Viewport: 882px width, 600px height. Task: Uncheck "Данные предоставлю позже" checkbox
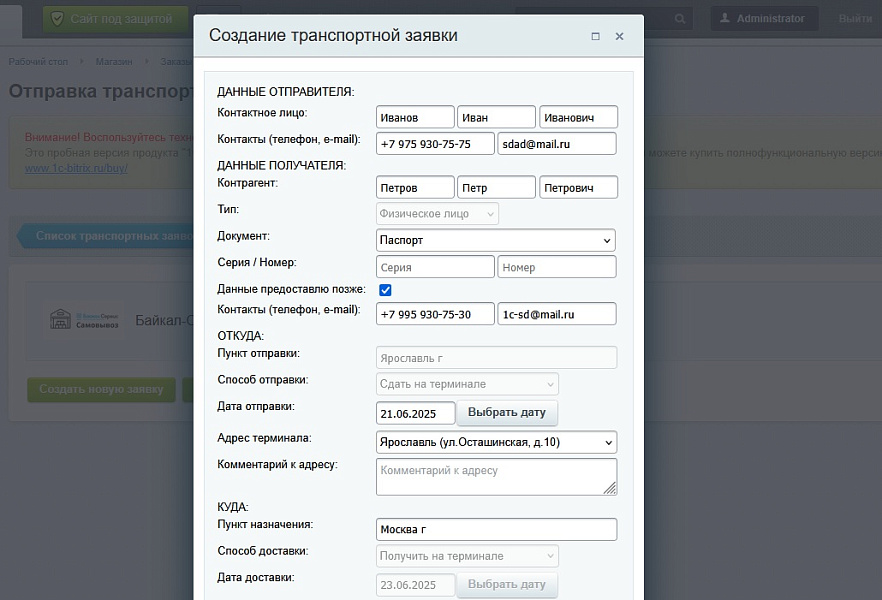click(385, 290)
